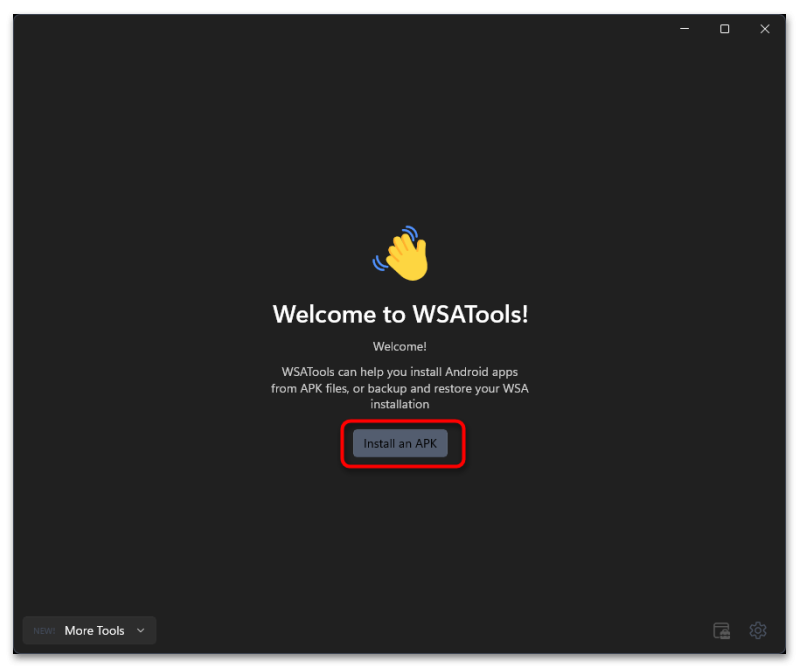Open settings via the gear icon
The width and height of the screenshot is (800, 668).
coord(758,630)
